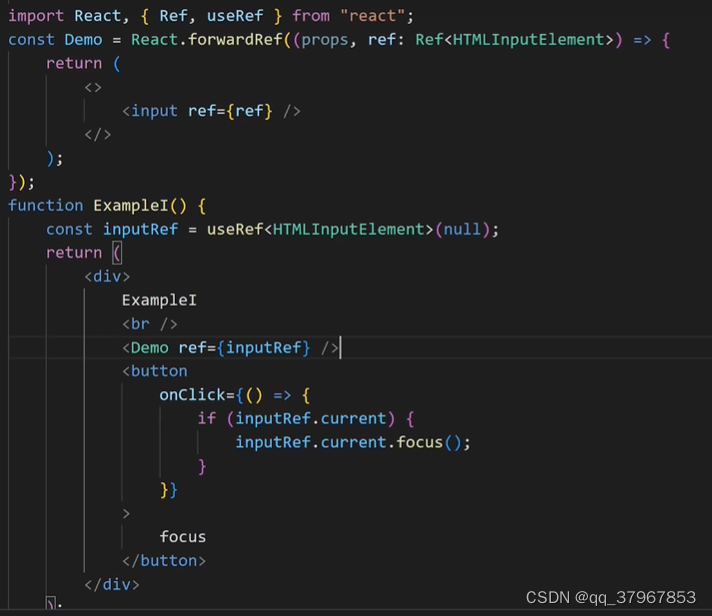Click the closing </button> tag
The height and width of the screenshot is (616, 712).
[x=163, y=561]
